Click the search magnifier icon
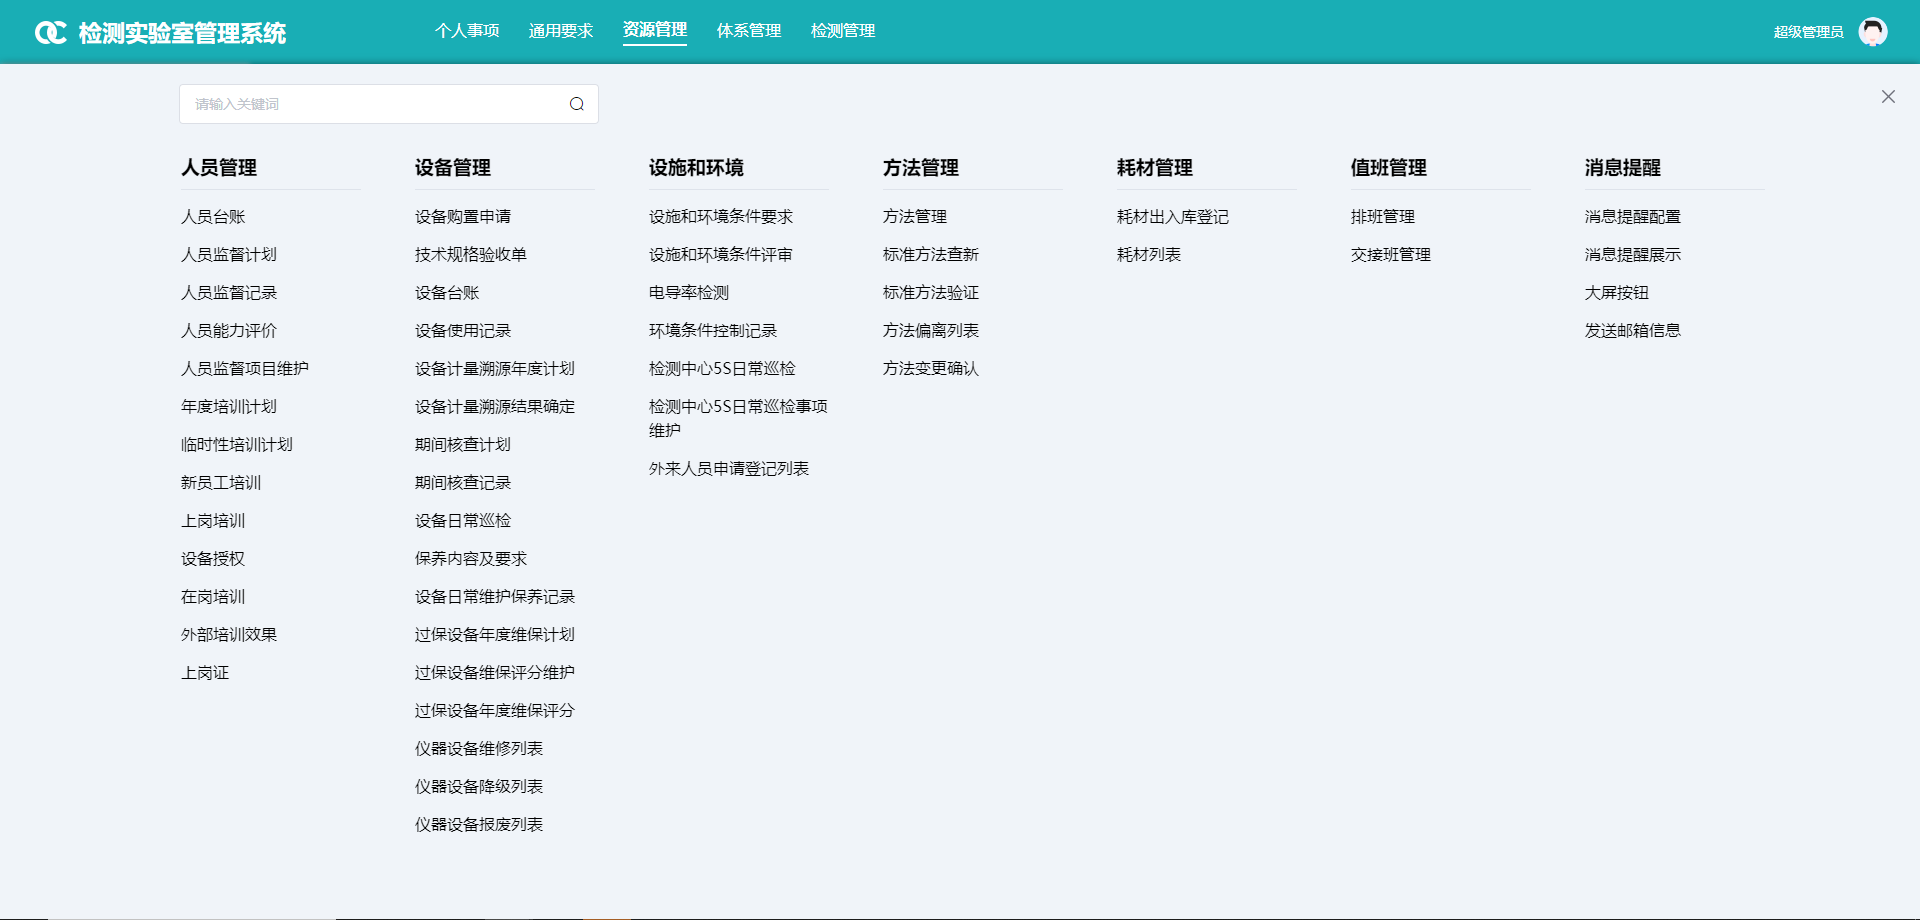 577,104
